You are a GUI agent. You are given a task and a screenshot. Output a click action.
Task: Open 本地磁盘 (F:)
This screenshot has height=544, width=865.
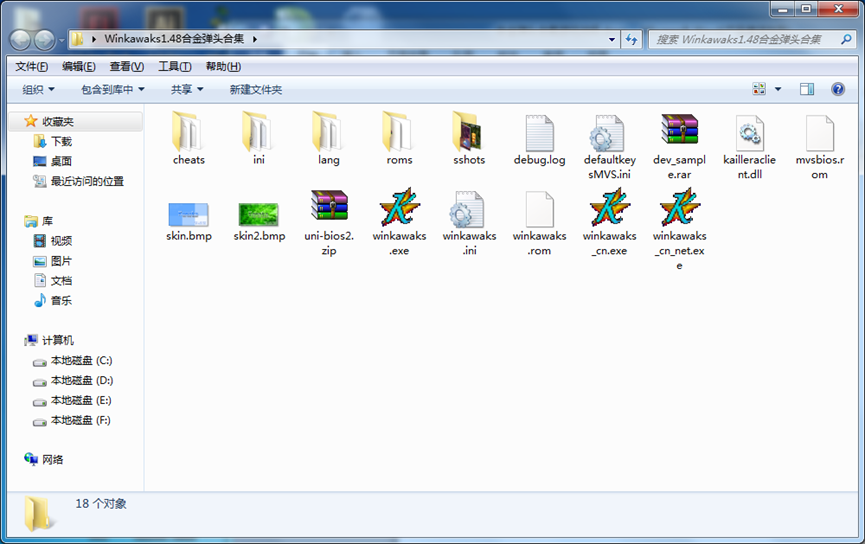[x=81, y=420]
